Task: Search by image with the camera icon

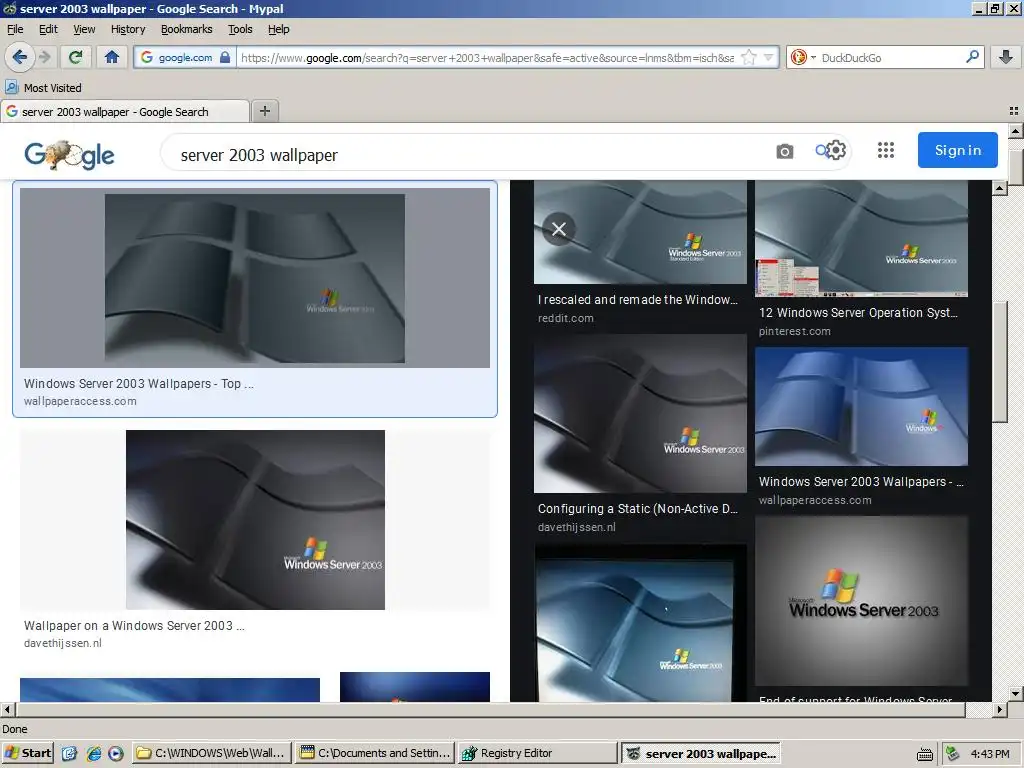Action: pyautogui.click(x=784, y=152)
